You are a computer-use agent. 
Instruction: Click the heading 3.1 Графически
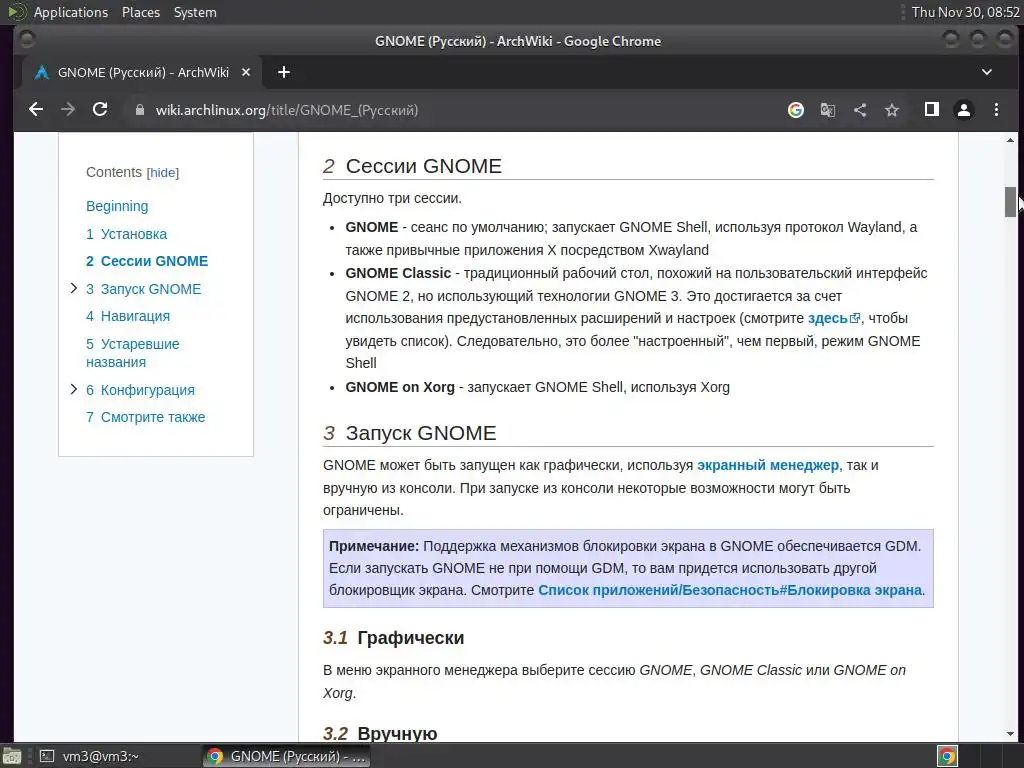pyautogui.click(x=393, y=637)
